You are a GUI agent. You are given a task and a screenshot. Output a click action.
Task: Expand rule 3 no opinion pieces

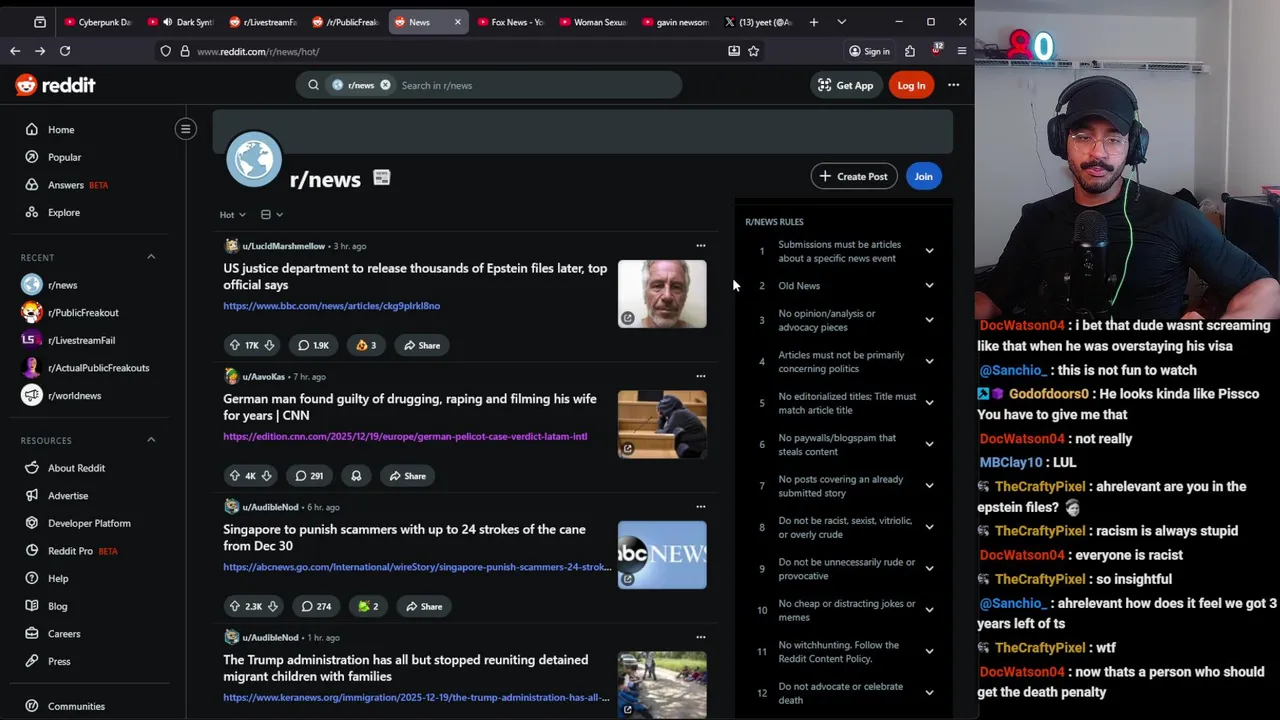pyautogui.click(x=929, y=320)
